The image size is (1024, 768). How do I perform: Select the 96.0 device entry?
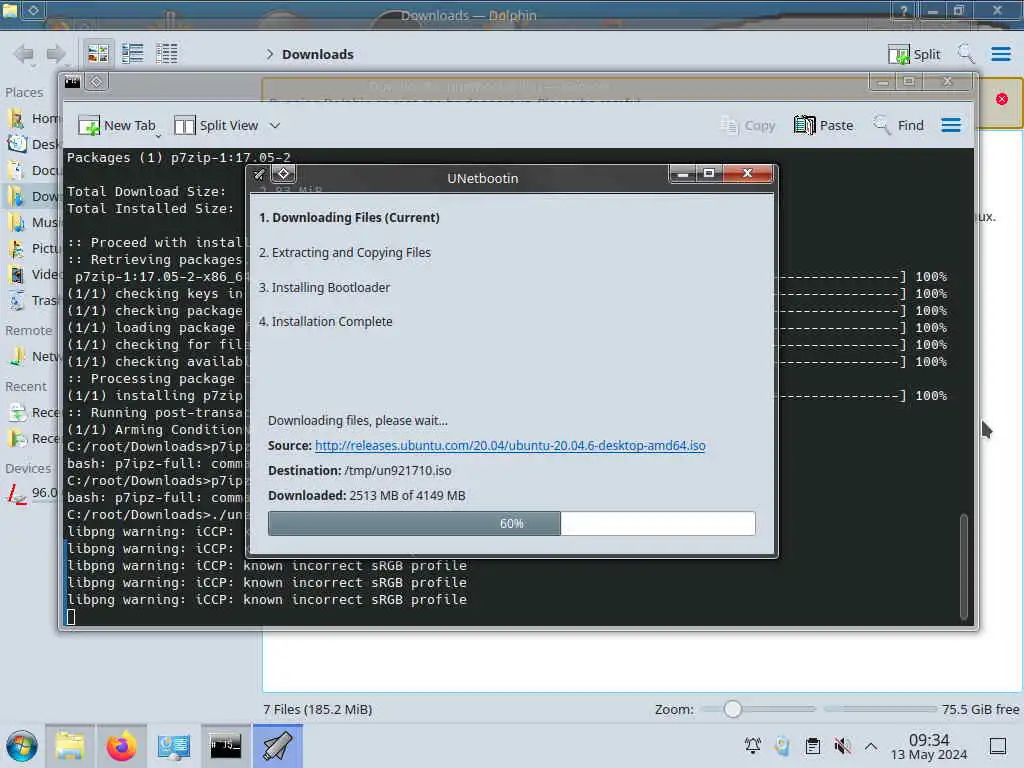coord(33,493)
